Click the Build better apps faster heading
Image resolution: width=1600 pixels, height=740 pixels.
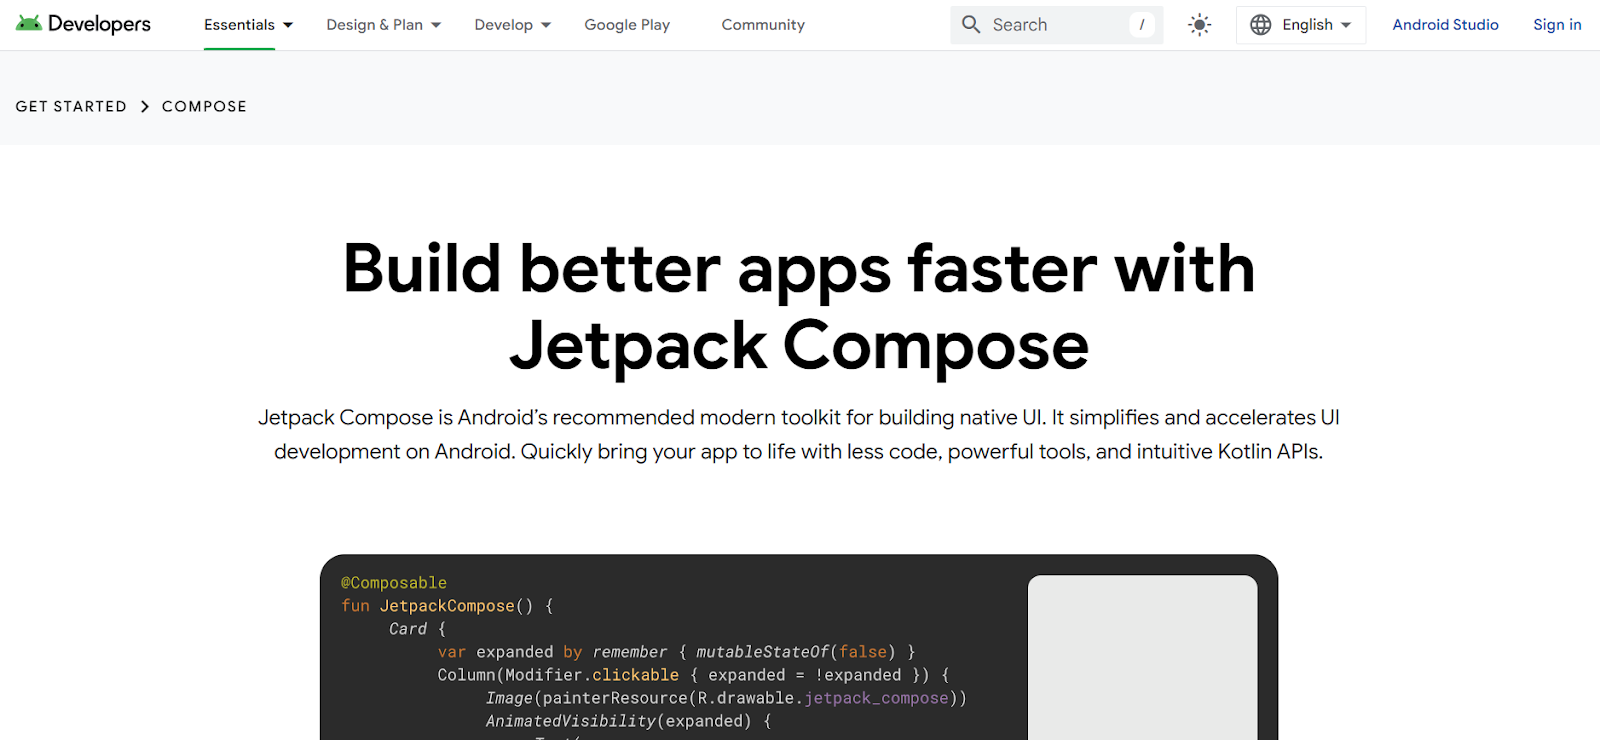pos(799,307)
